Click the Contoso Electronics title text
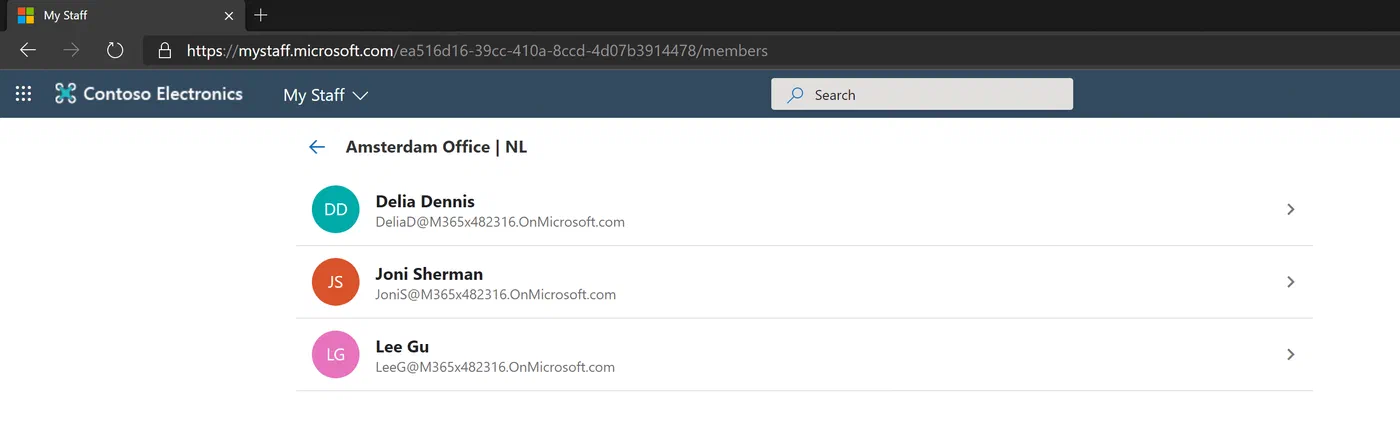The image size is (1400, 427). coord(163,94)
